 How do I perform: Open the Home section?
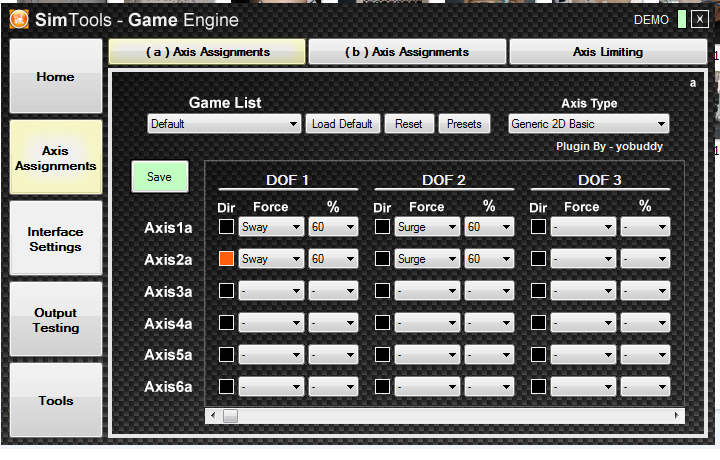56,76
